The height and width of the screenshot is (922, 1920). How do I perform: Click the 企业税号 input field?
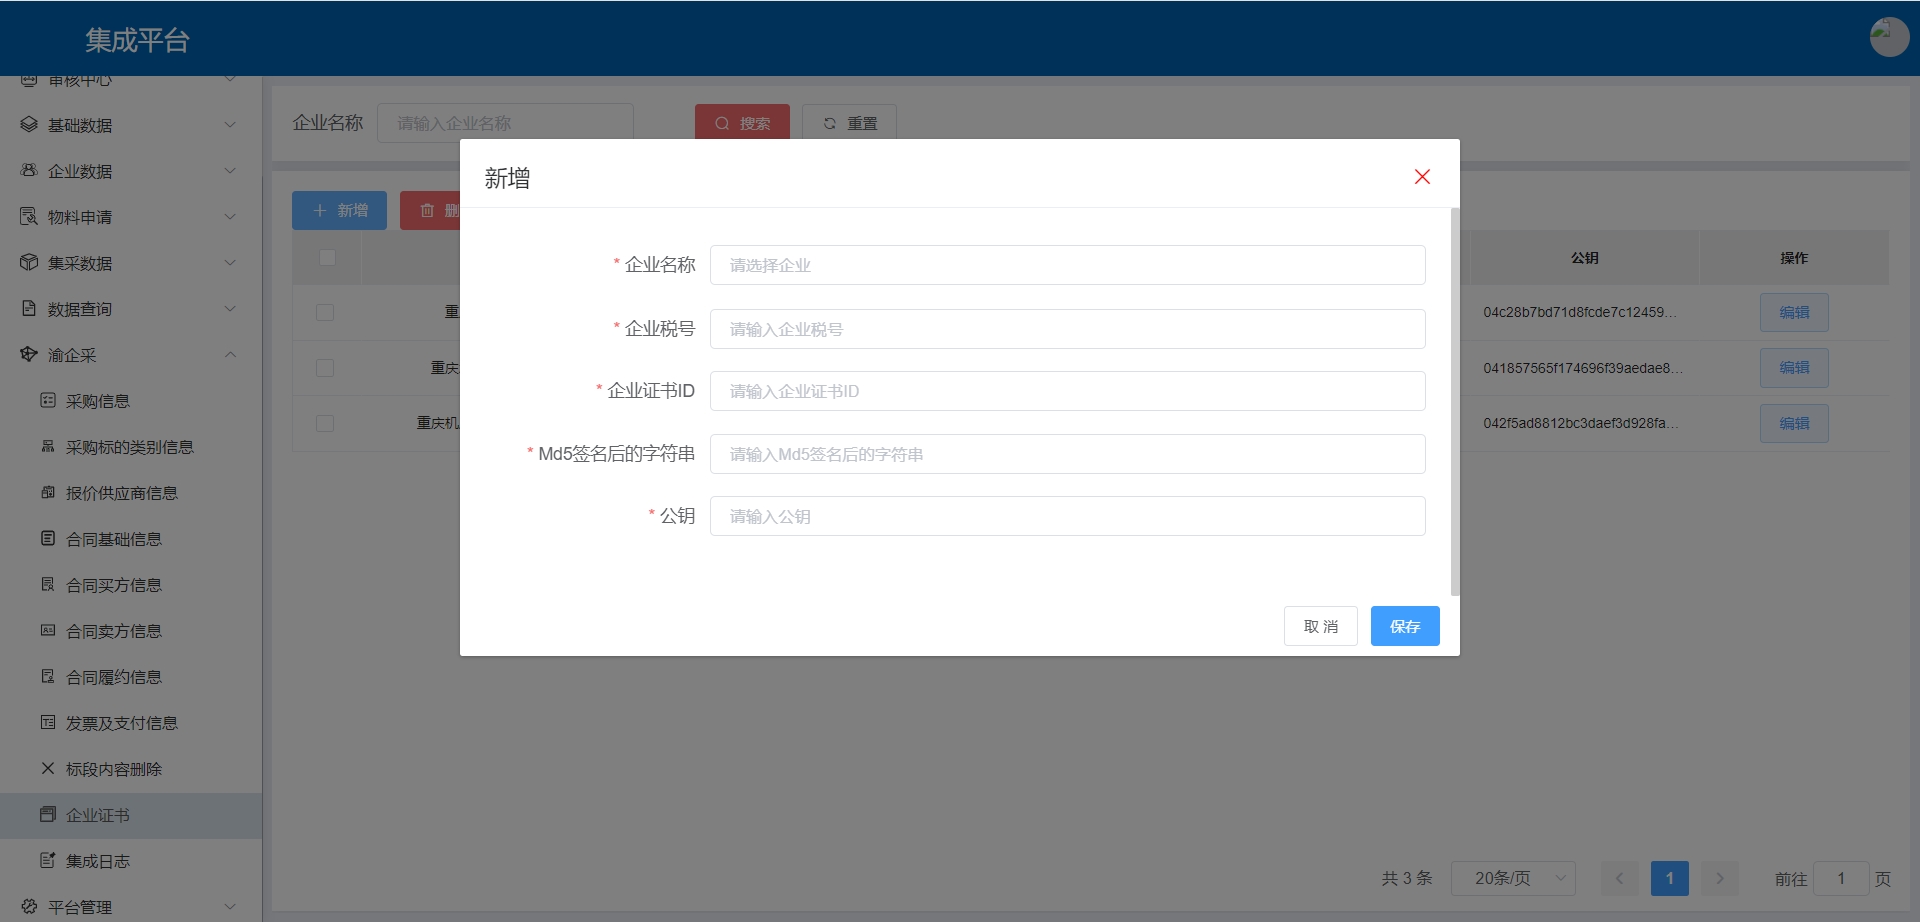pyautogui.click(x=1067, y=329)
